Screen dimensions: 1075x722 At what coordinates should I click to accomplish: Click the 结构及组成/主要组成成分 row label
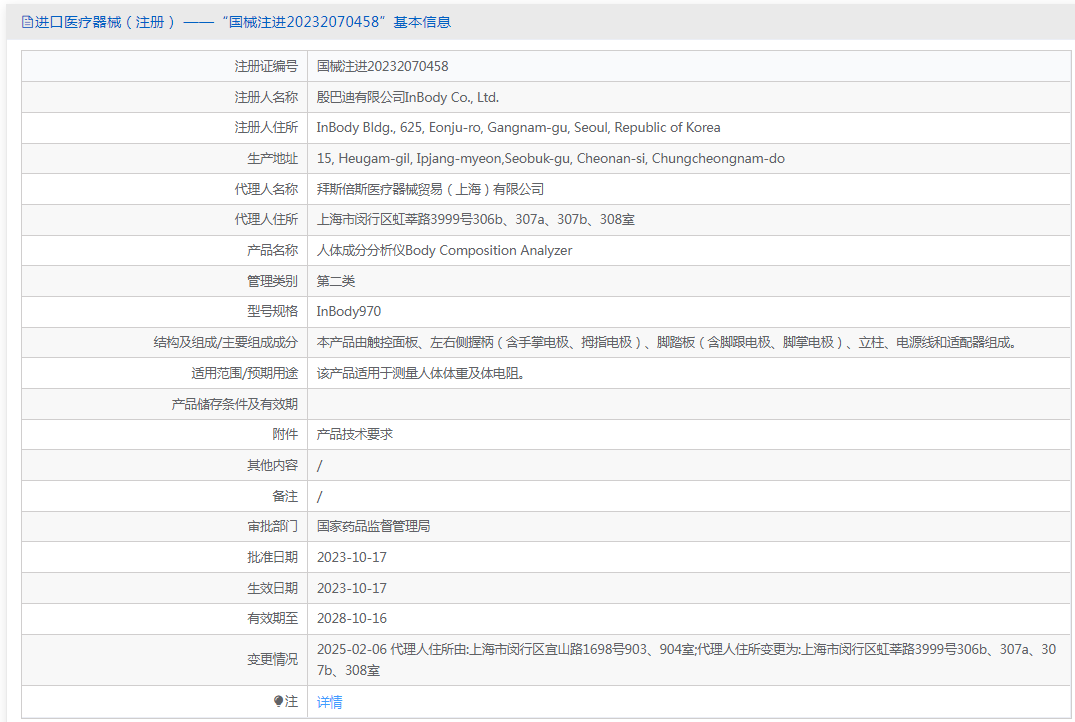click(x=226, y=342)
